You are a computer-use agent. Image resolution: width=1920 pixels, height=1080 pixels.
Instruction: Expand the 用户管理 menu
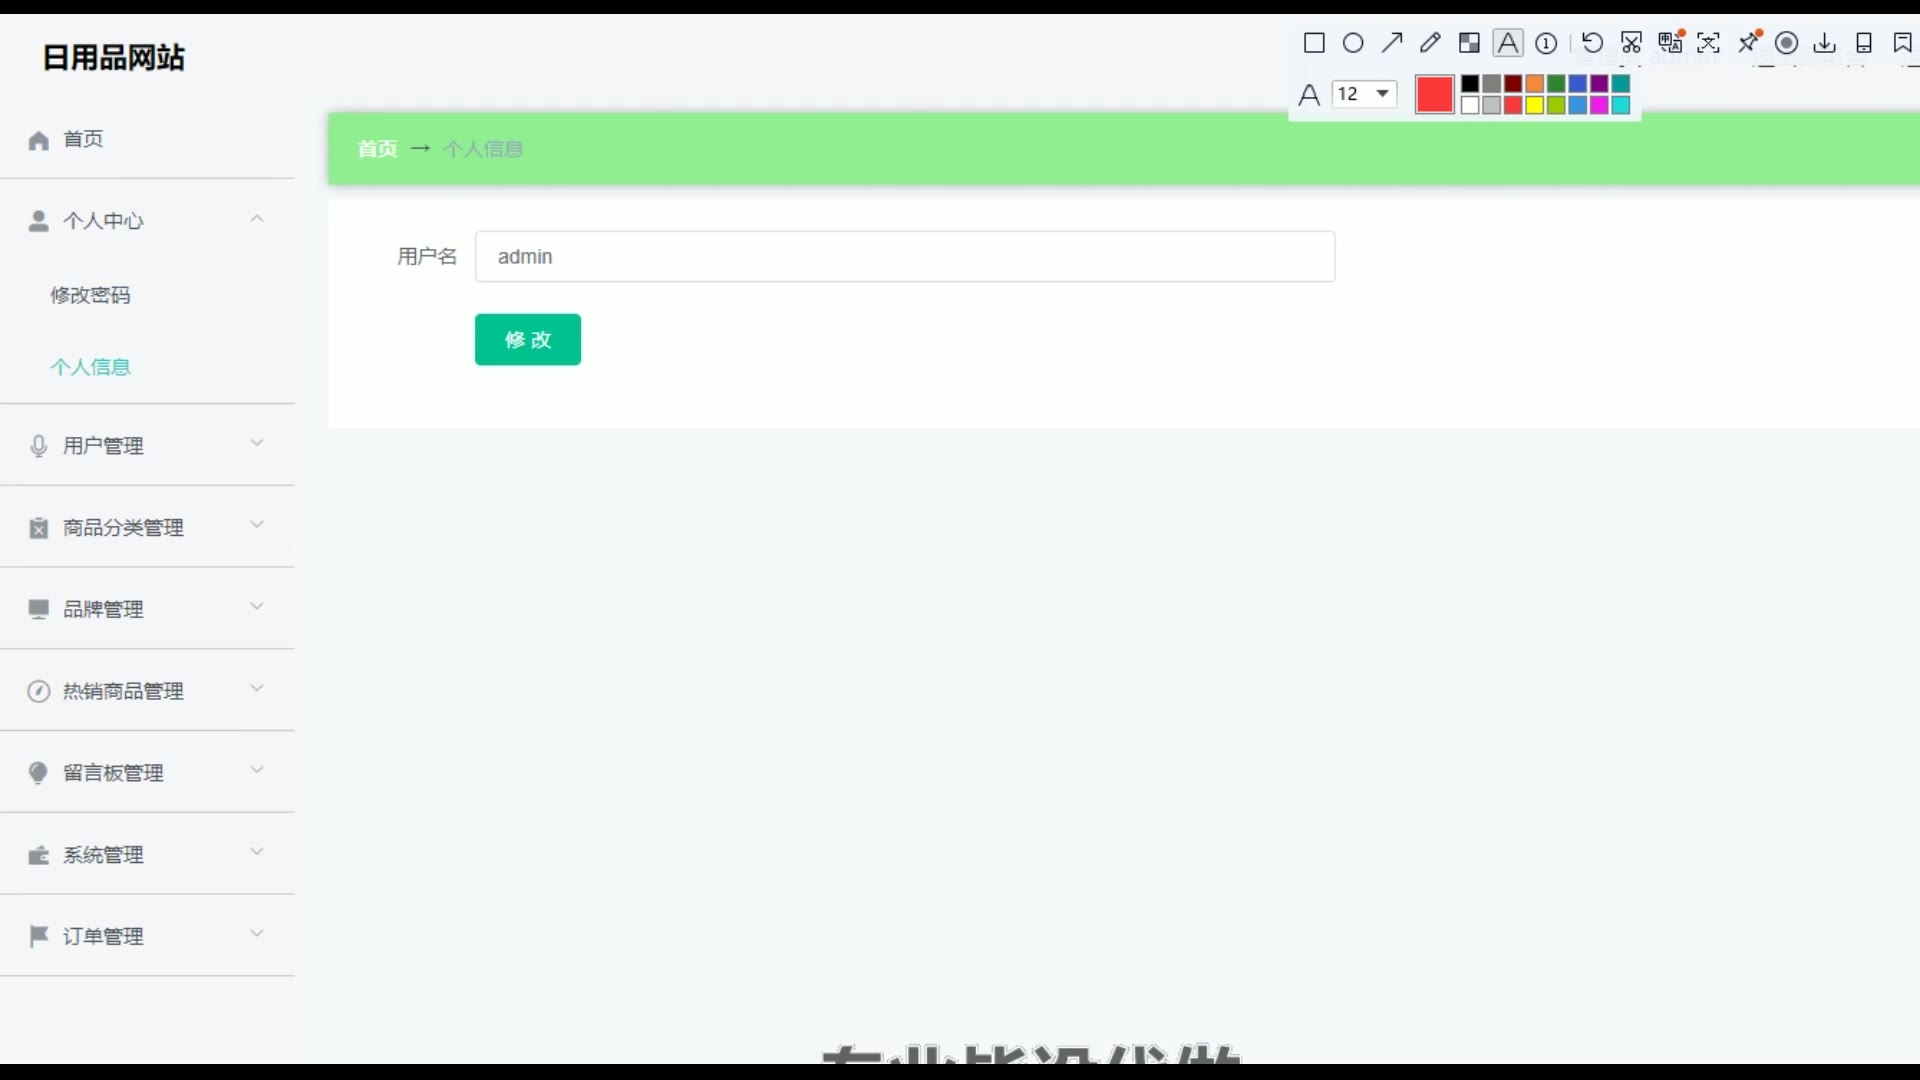tap(147, 445)
